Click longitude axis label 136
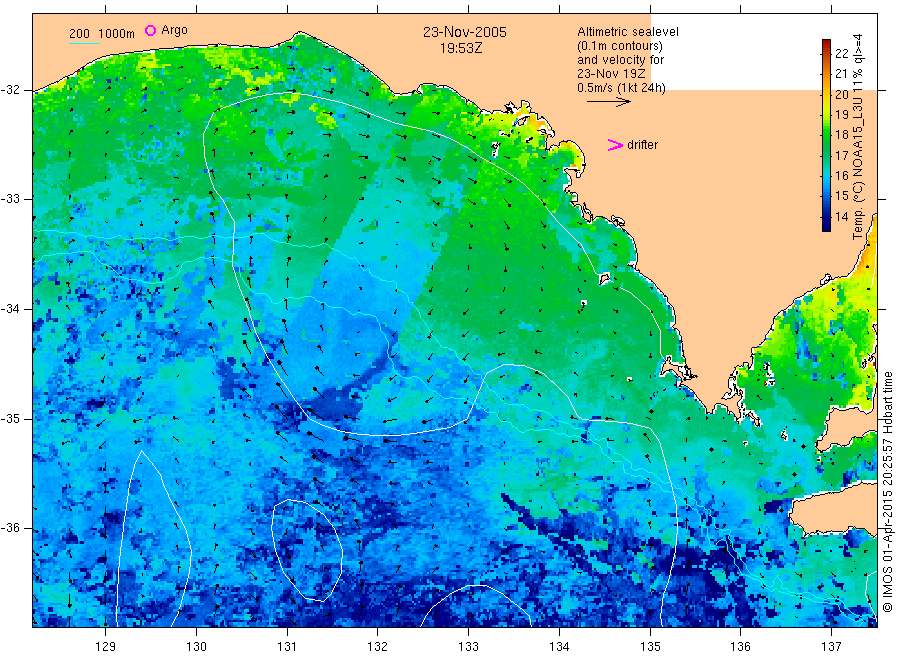This screenshot has width=900, height=660. [x=740, y=646]
